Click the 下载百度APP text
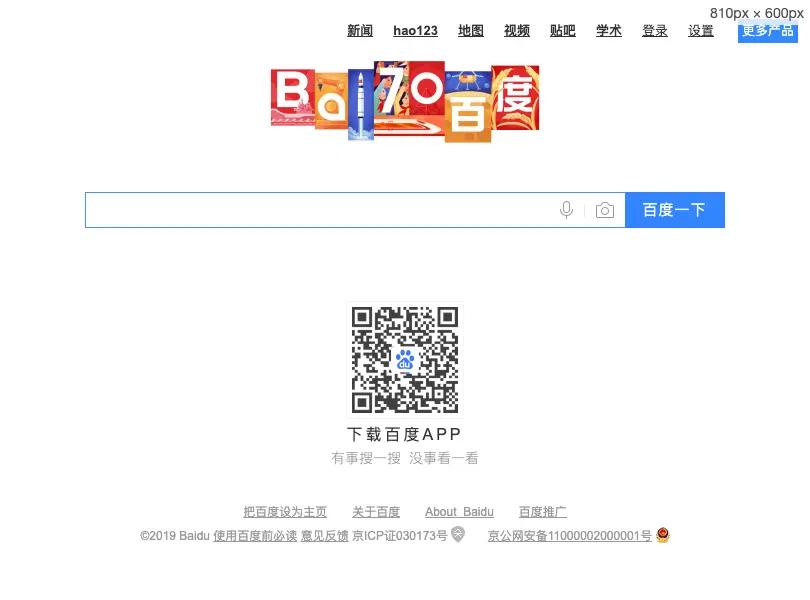The image size is (810, 600). pos(404,435)
